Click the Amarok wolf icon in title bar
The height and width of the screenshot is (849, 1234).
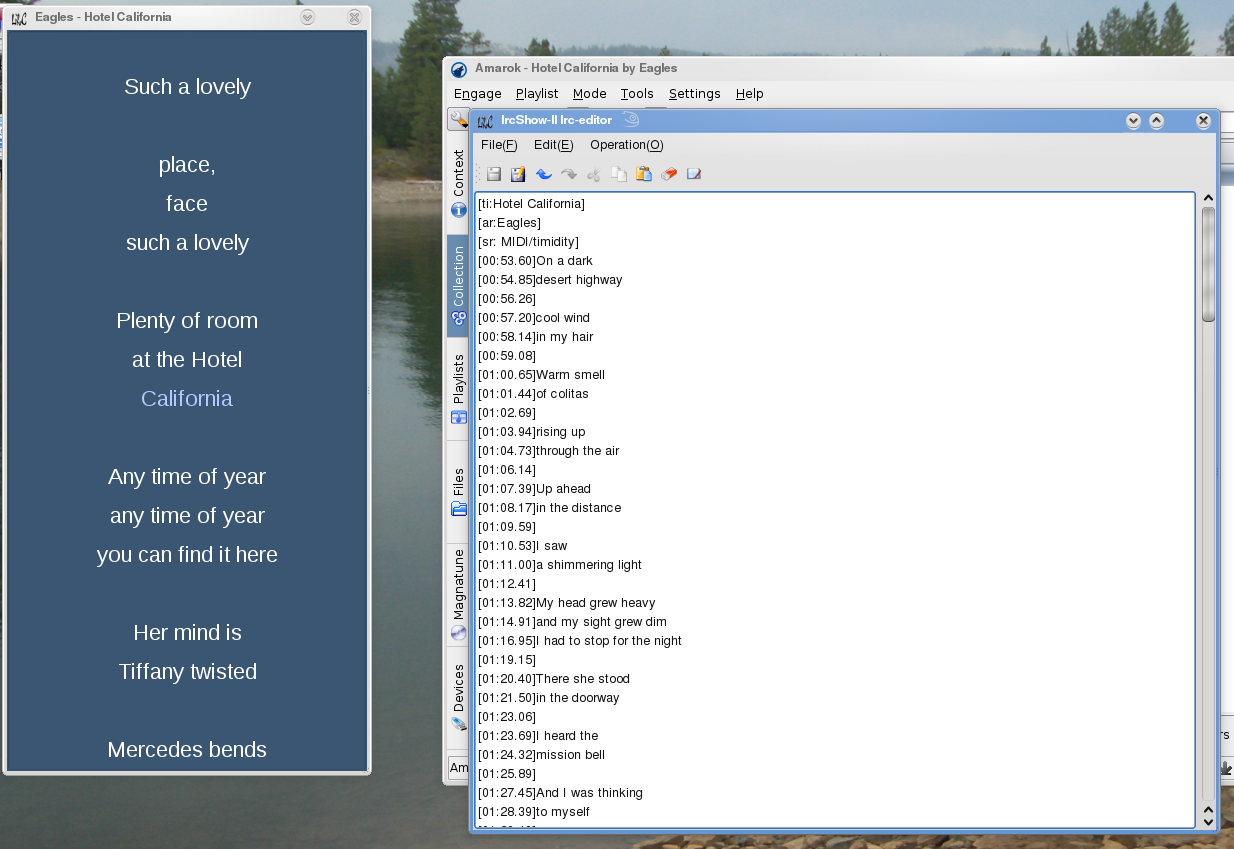459,69
